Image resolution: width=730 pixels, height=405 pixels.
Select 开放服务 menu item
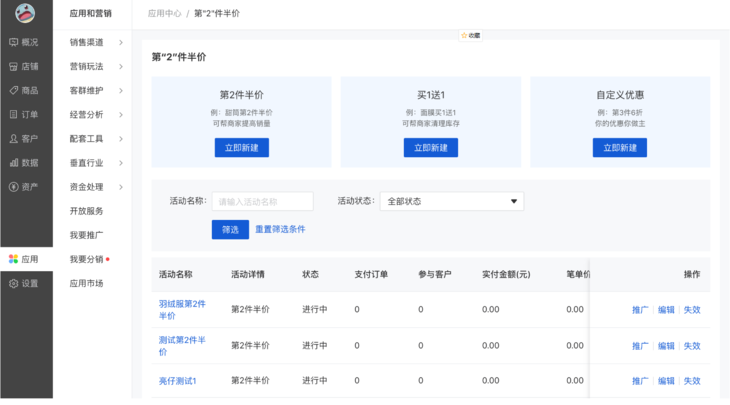86,211
